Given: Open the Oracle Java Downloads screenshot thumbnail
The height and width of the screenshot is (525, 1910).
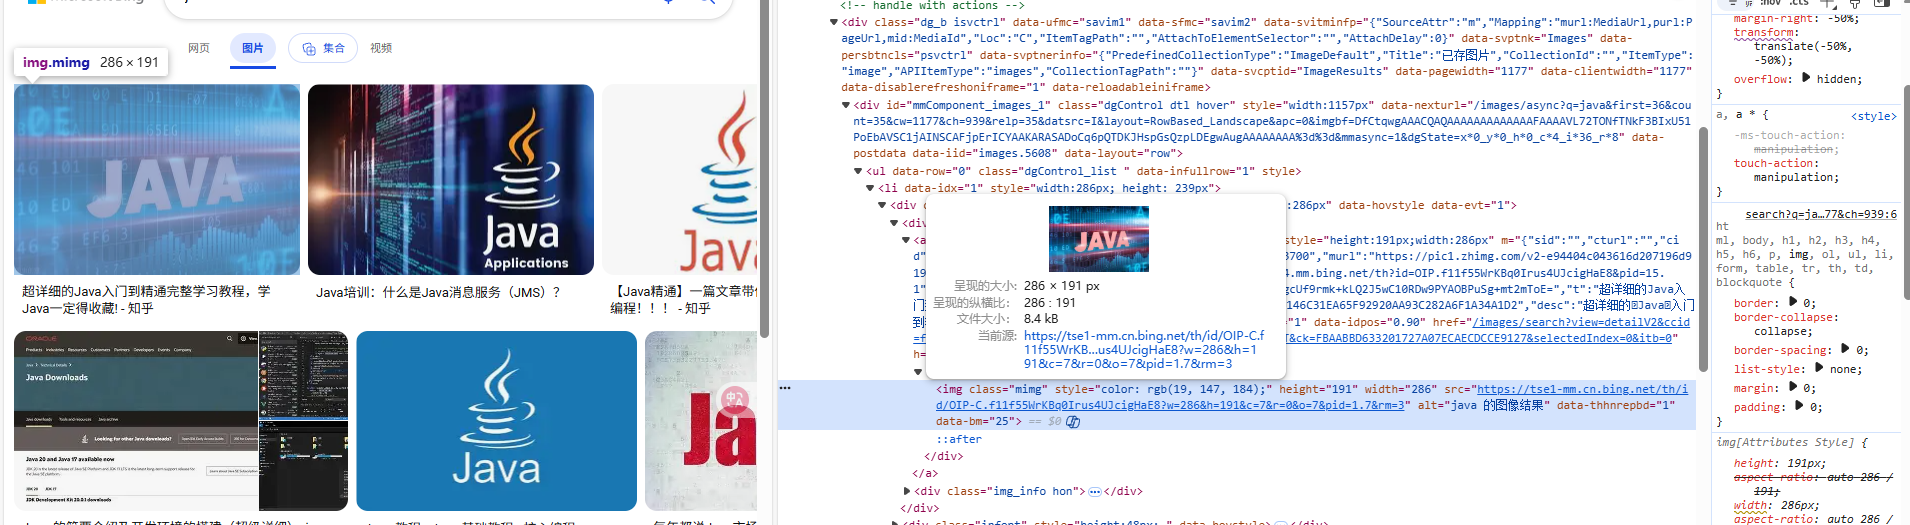Looking at the screenshot, I should (181, 421).
